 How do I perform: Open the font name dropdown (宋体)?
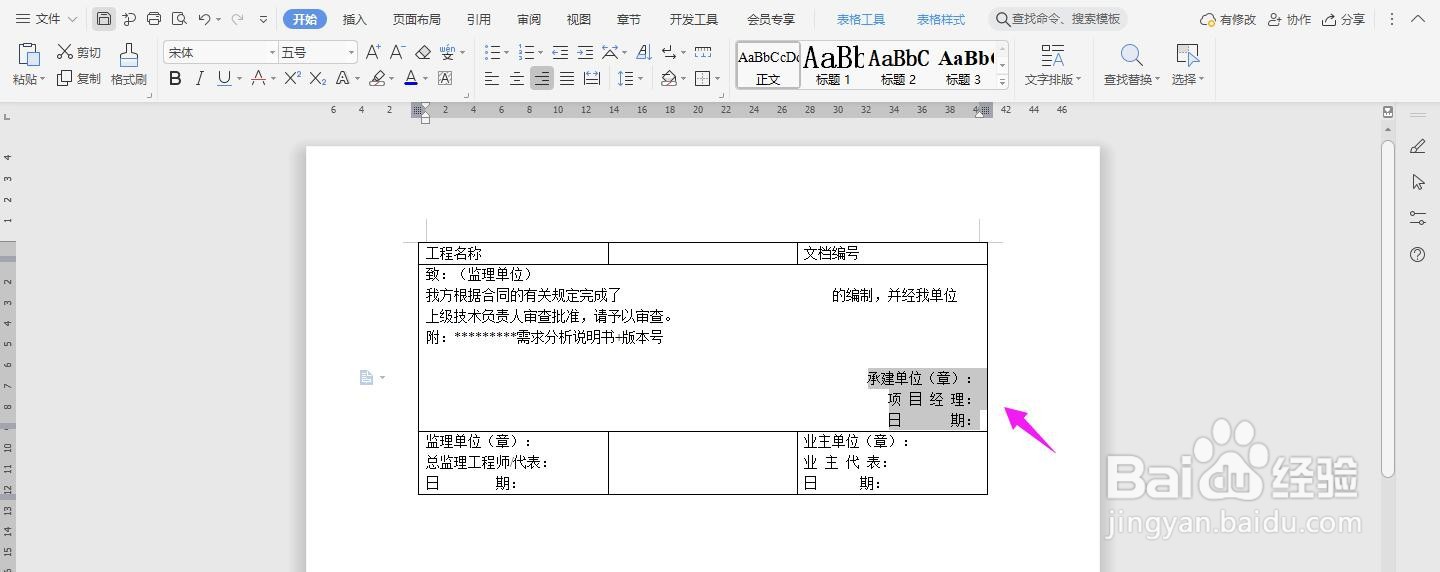pos(272,52)
